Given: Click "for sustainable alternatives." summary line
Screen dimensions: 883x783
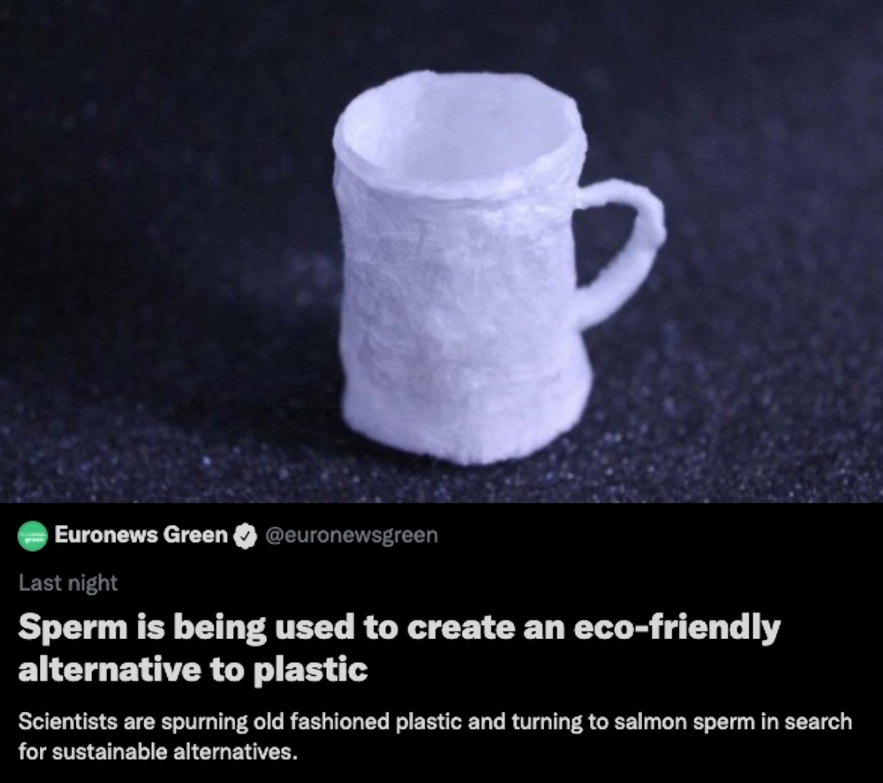Looking at the screenshot, I should (158, 752).
